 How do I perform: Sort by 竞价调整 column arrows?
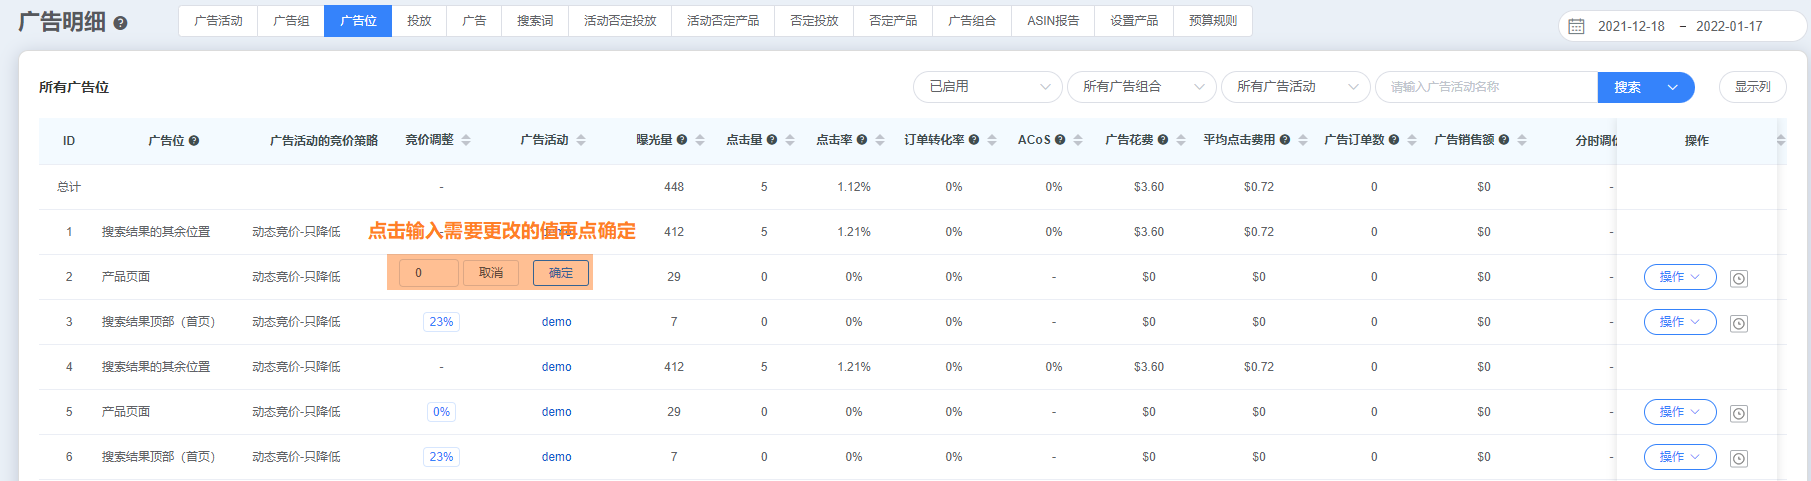pyautogui.click(x=466, y=140)
